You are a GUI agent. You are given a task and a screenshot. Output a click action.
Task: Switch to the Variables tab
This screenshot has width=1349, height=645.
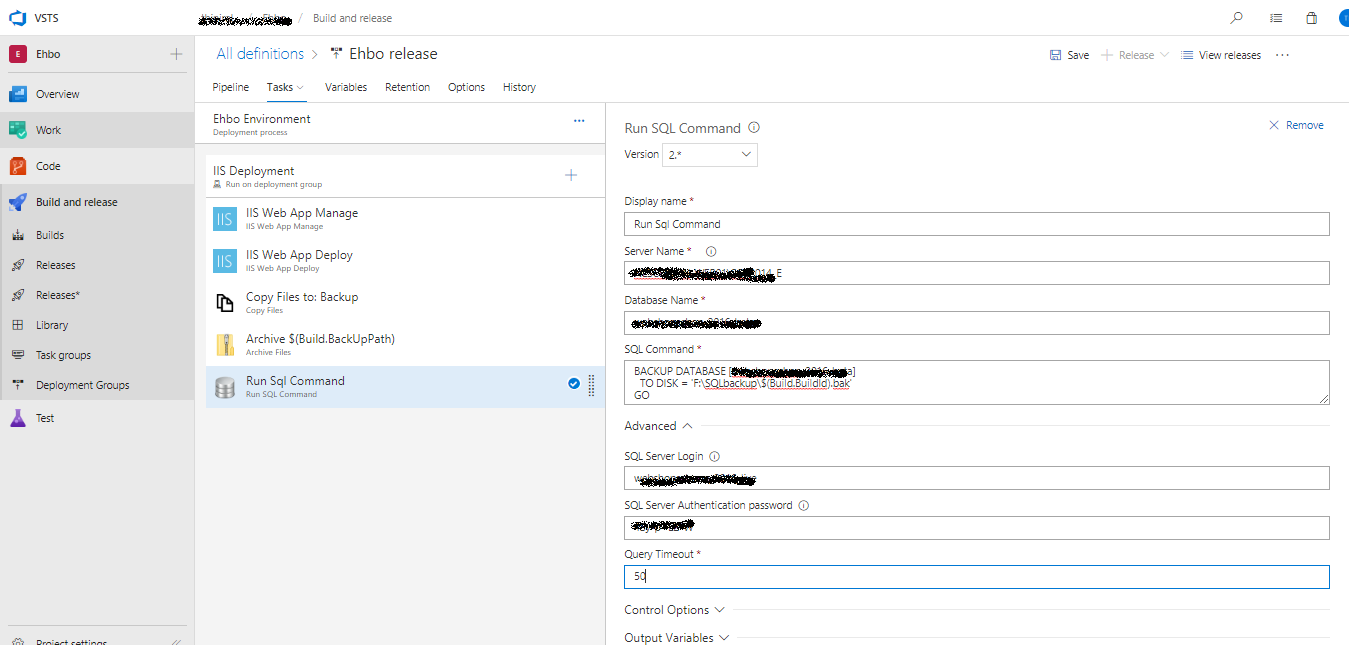click(x=346, y=87)
